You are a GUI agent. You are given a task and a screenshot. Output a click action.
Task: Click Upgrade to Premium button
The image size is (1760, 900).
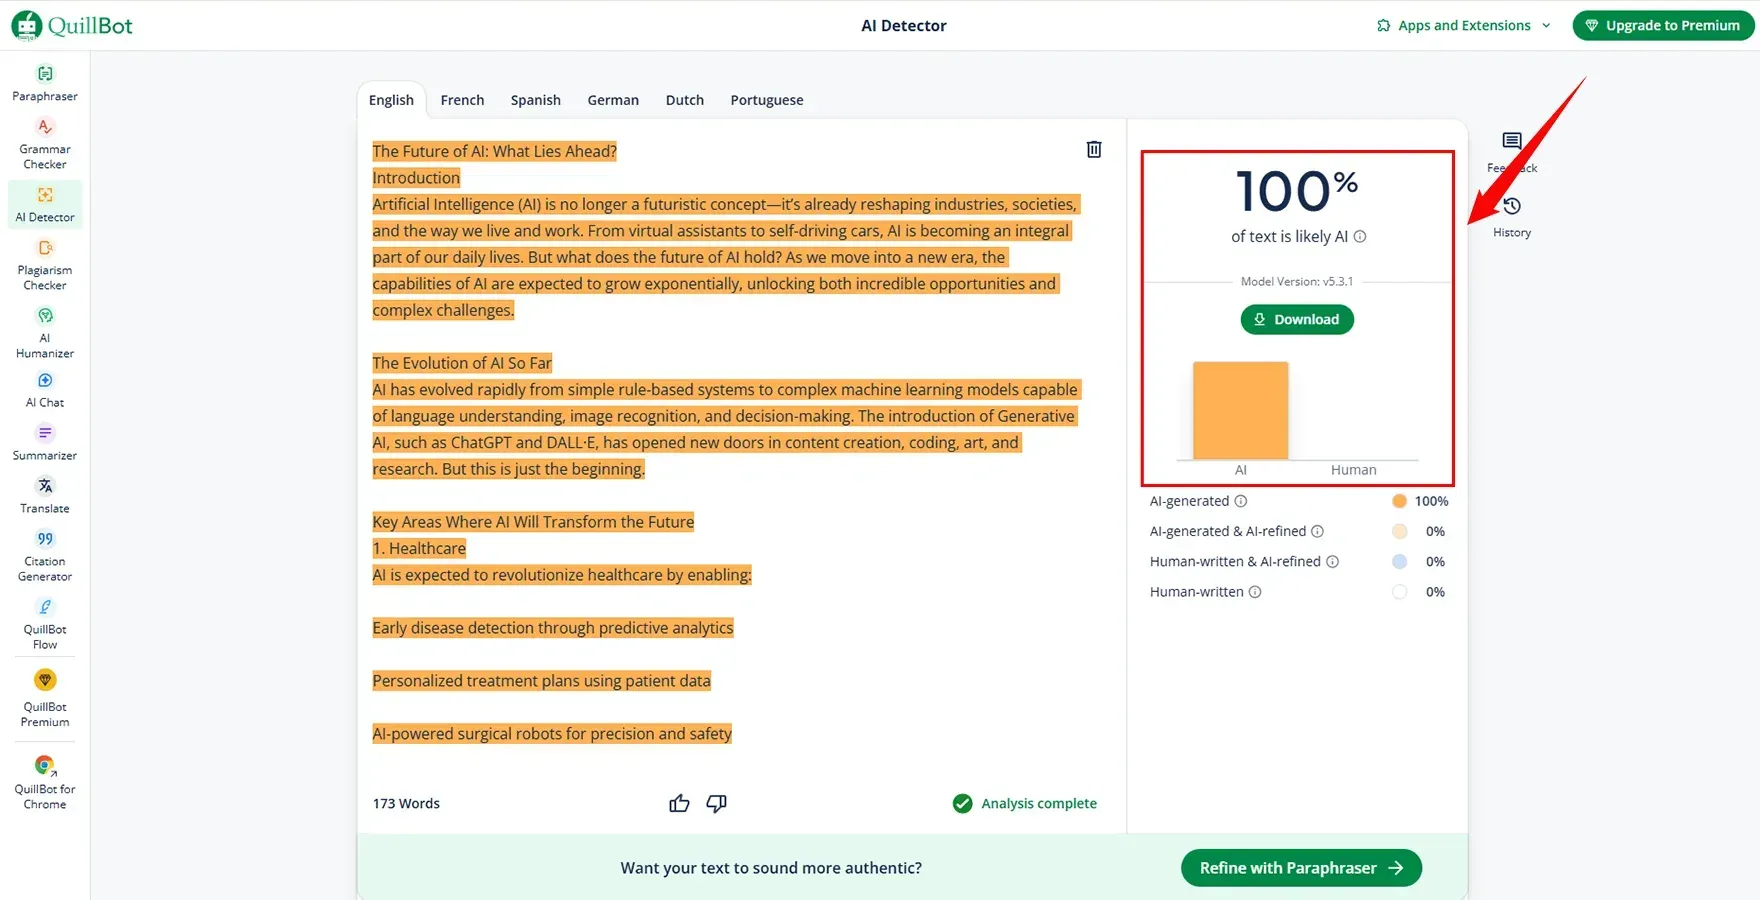[x=1662, y=25]
